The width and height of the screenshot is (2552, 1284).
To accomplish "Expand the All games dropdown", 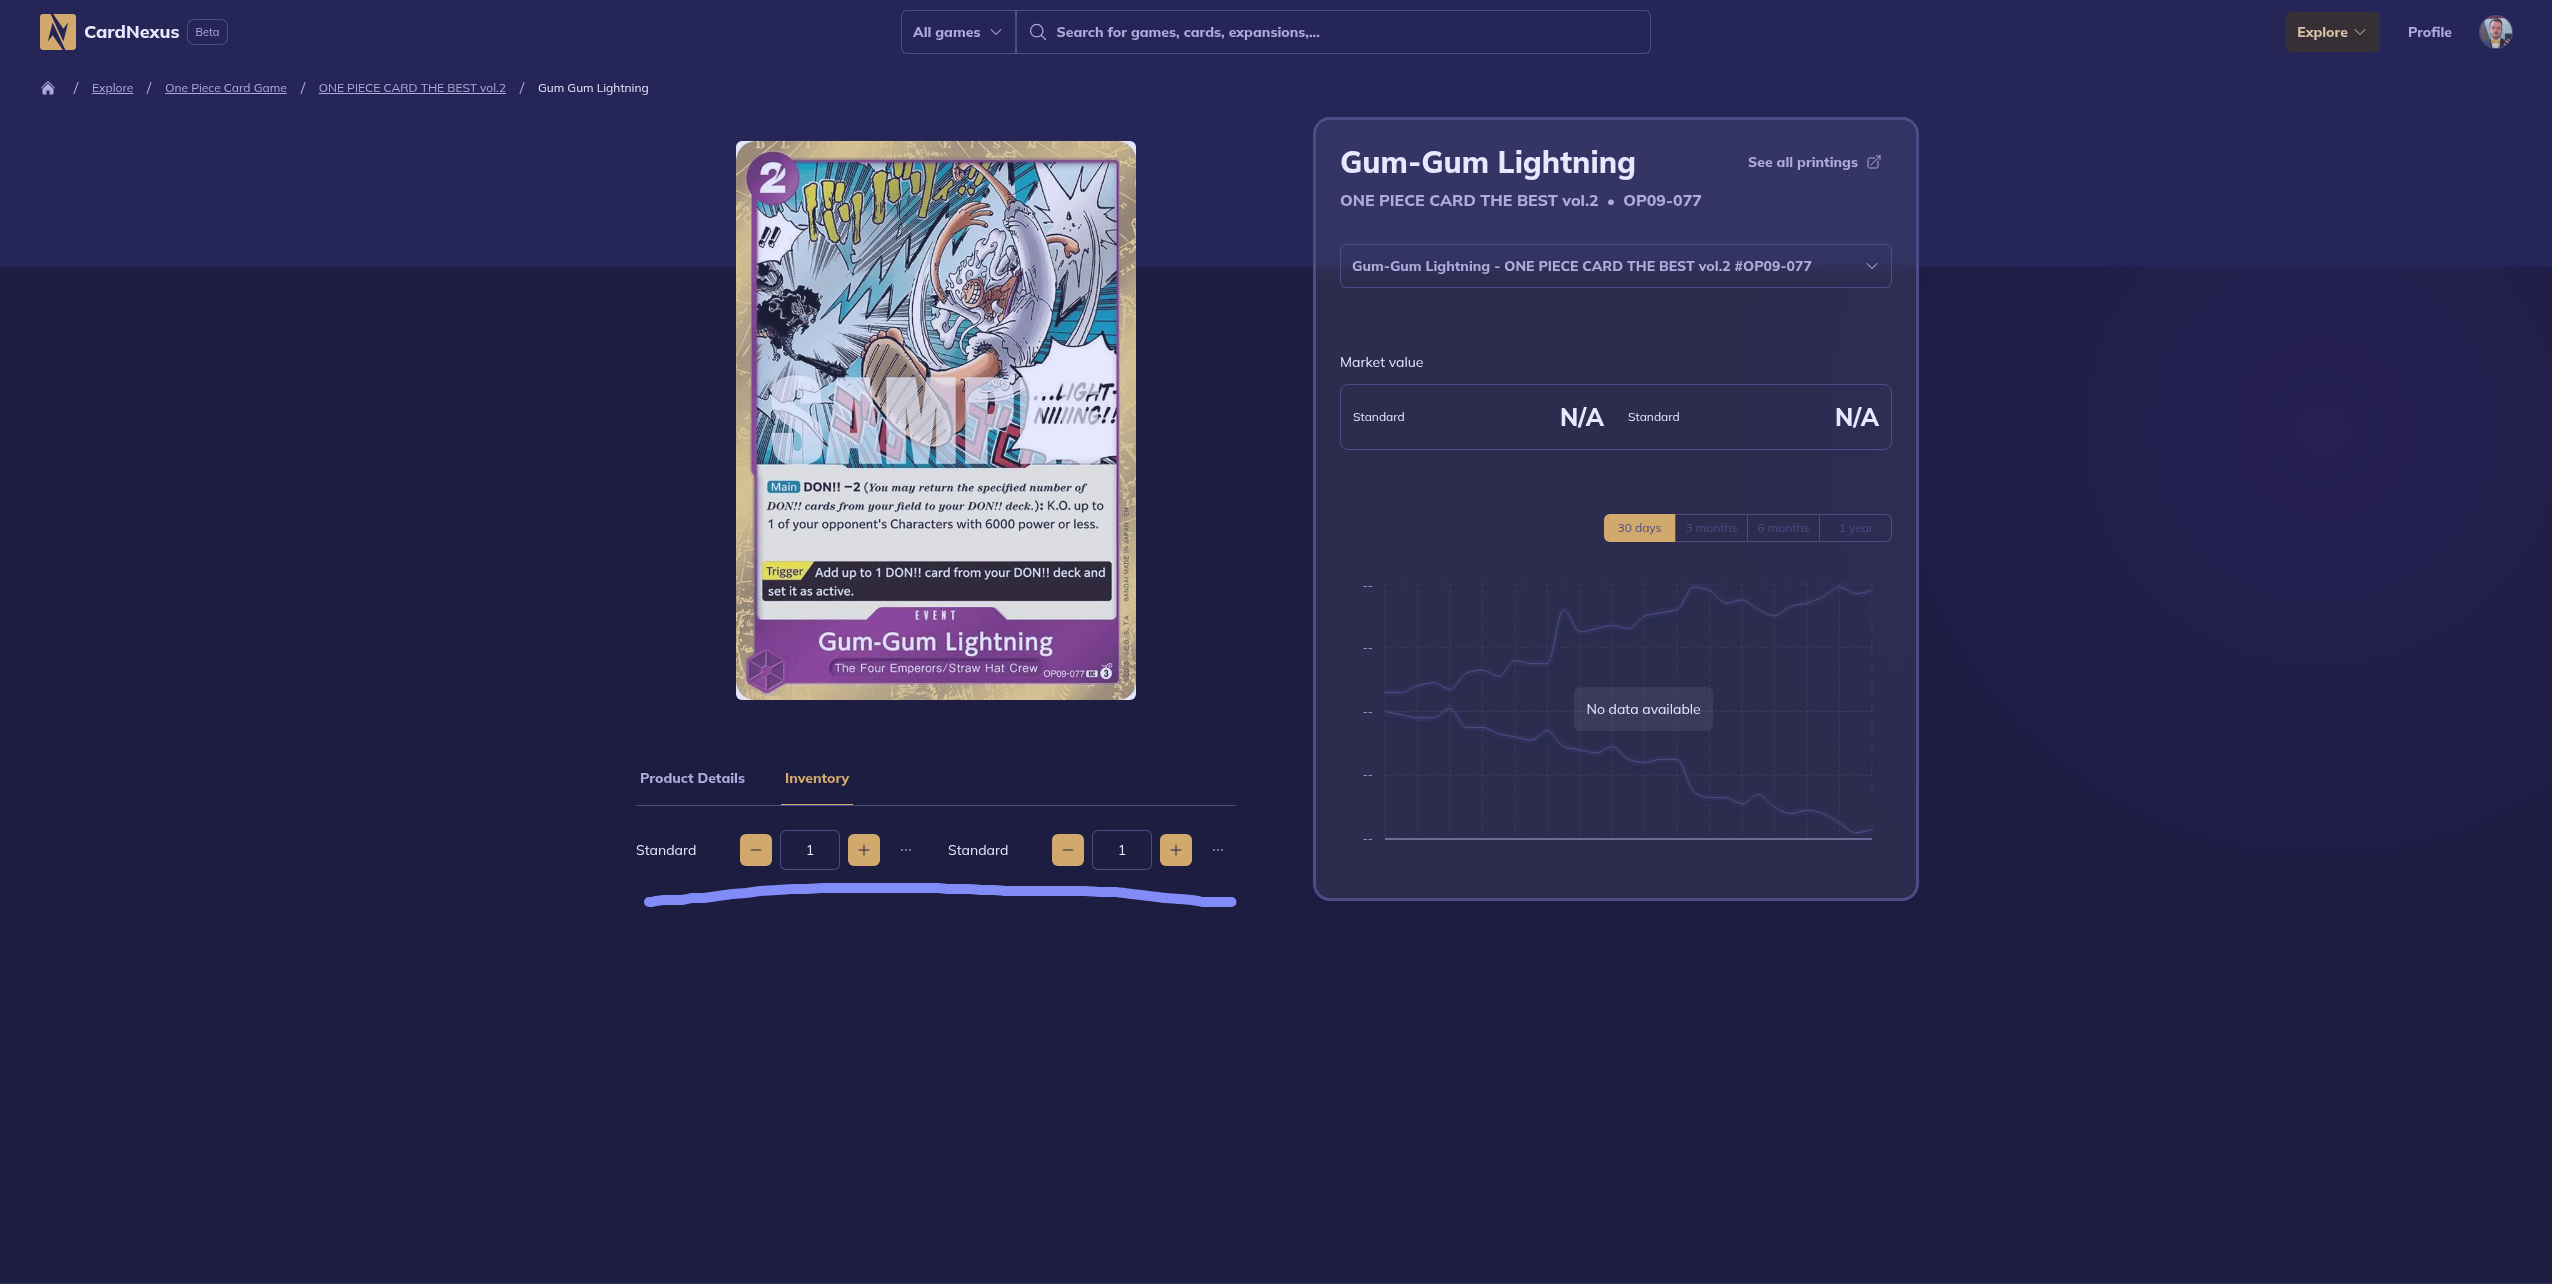I will tap(957, 32).
